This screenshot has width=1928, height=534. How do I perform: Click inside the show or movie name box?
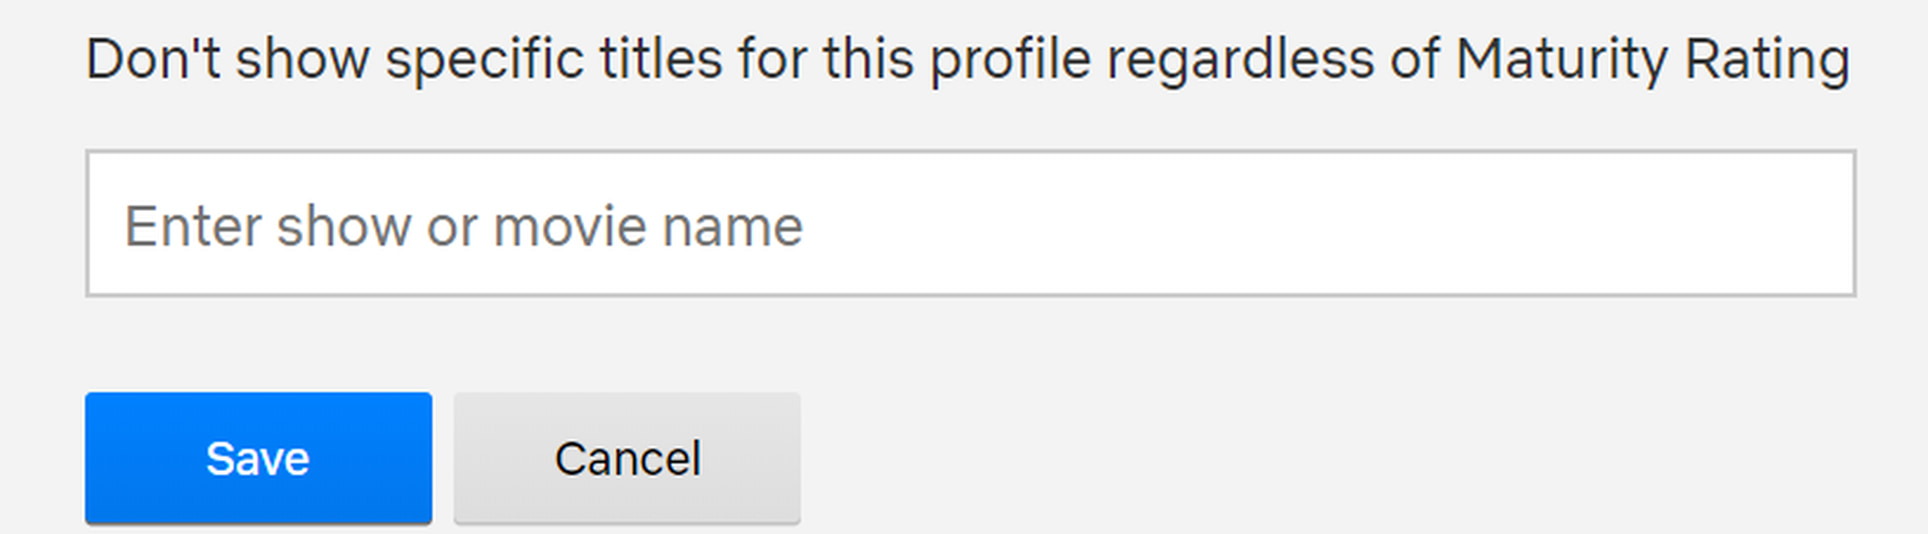[x=970, y=224]
